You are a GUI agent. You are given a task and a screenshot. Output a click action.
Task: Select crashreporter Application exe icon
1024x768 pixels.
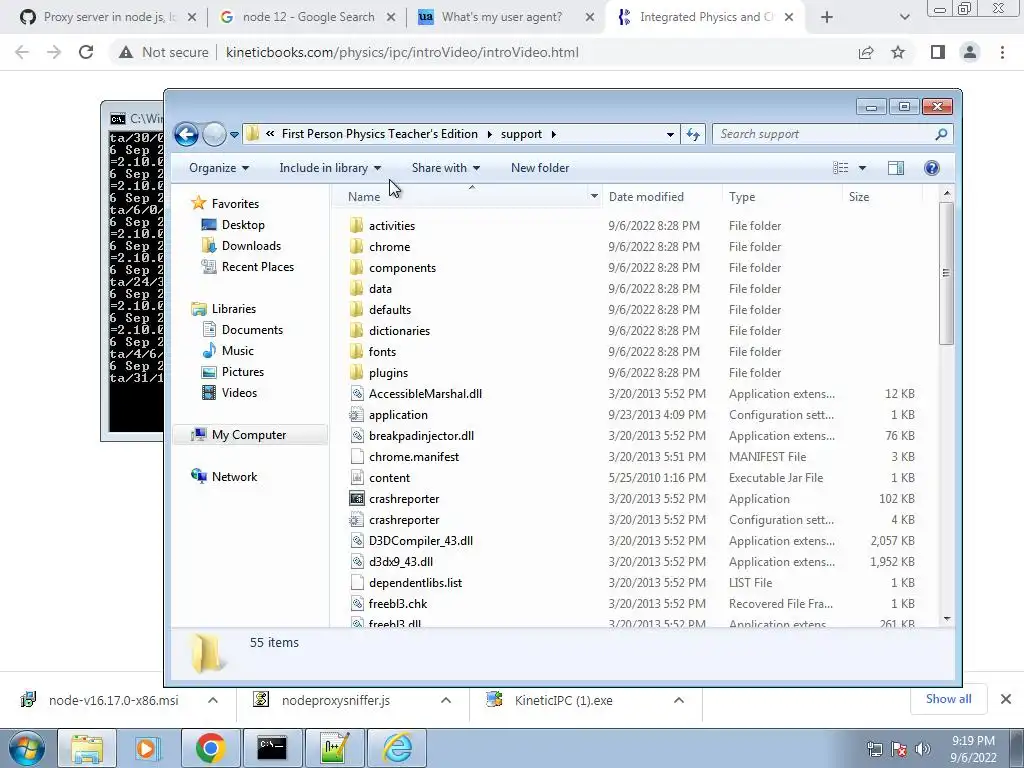[x=357, y=499]
